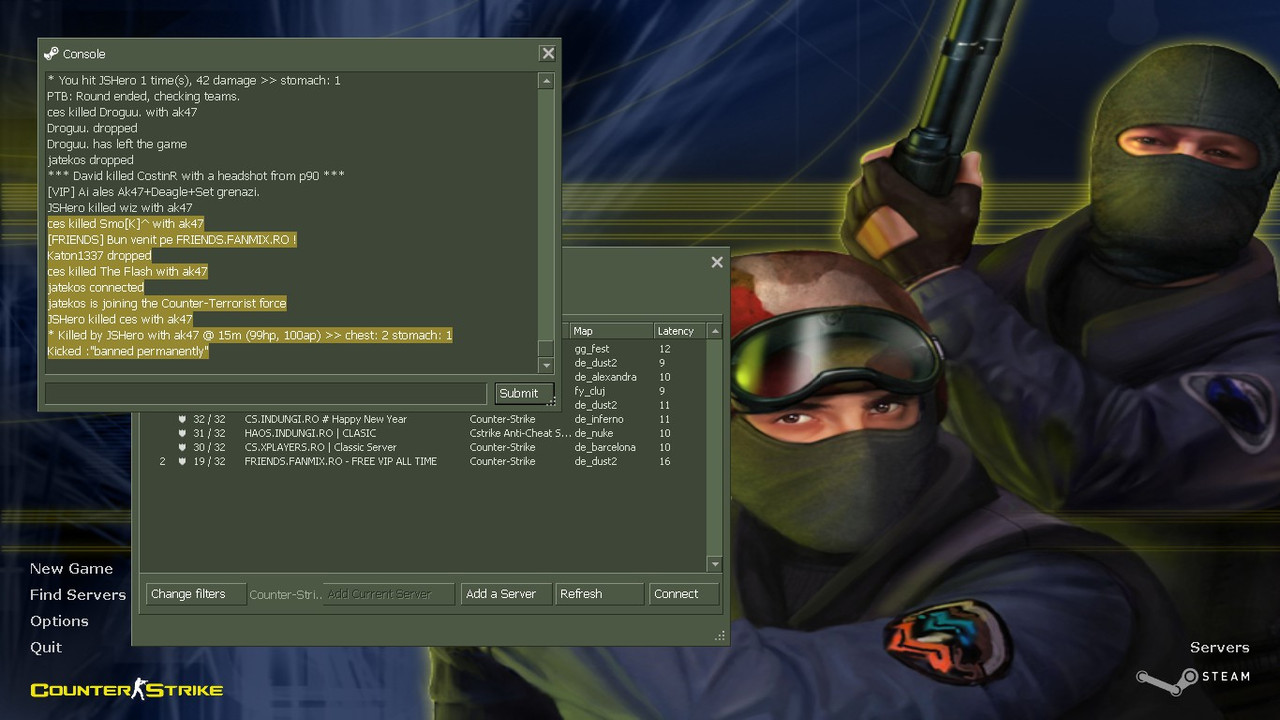The width and height of the screenshot is (1280, 720).
Task: Click the Servers label above Steam logo
Action: pos(1219,647)
